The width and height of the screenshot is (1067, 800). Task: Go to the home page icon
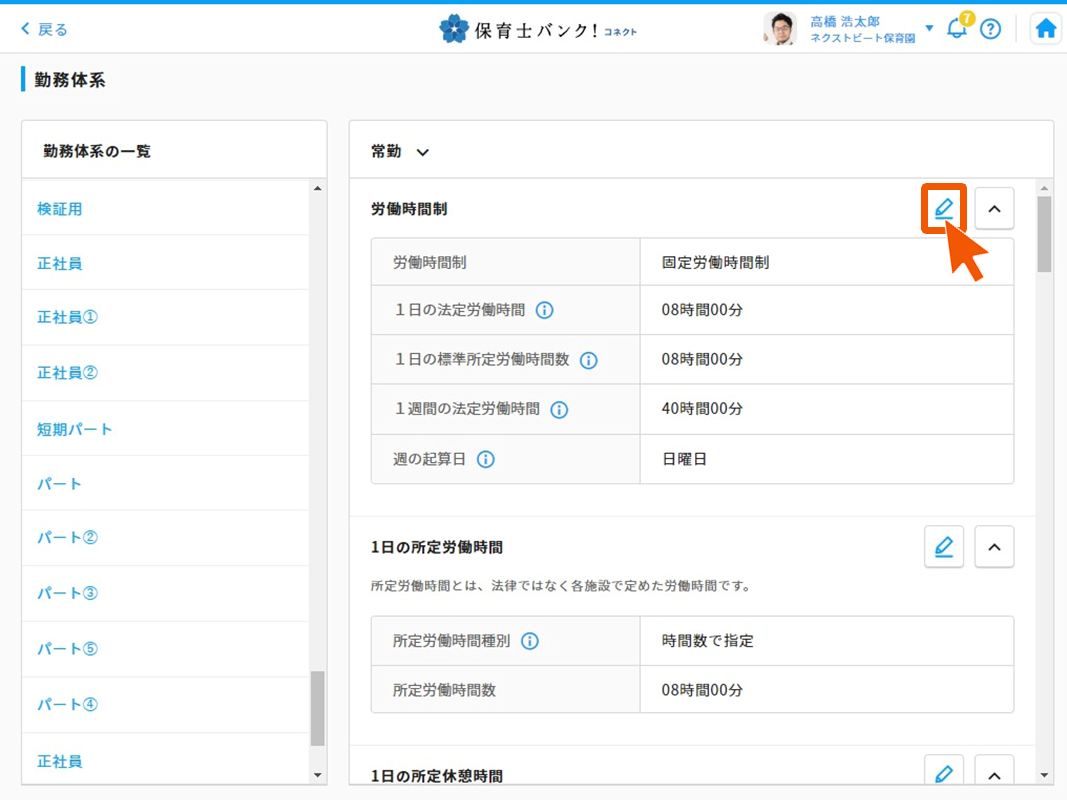[x=1046, y=29]
